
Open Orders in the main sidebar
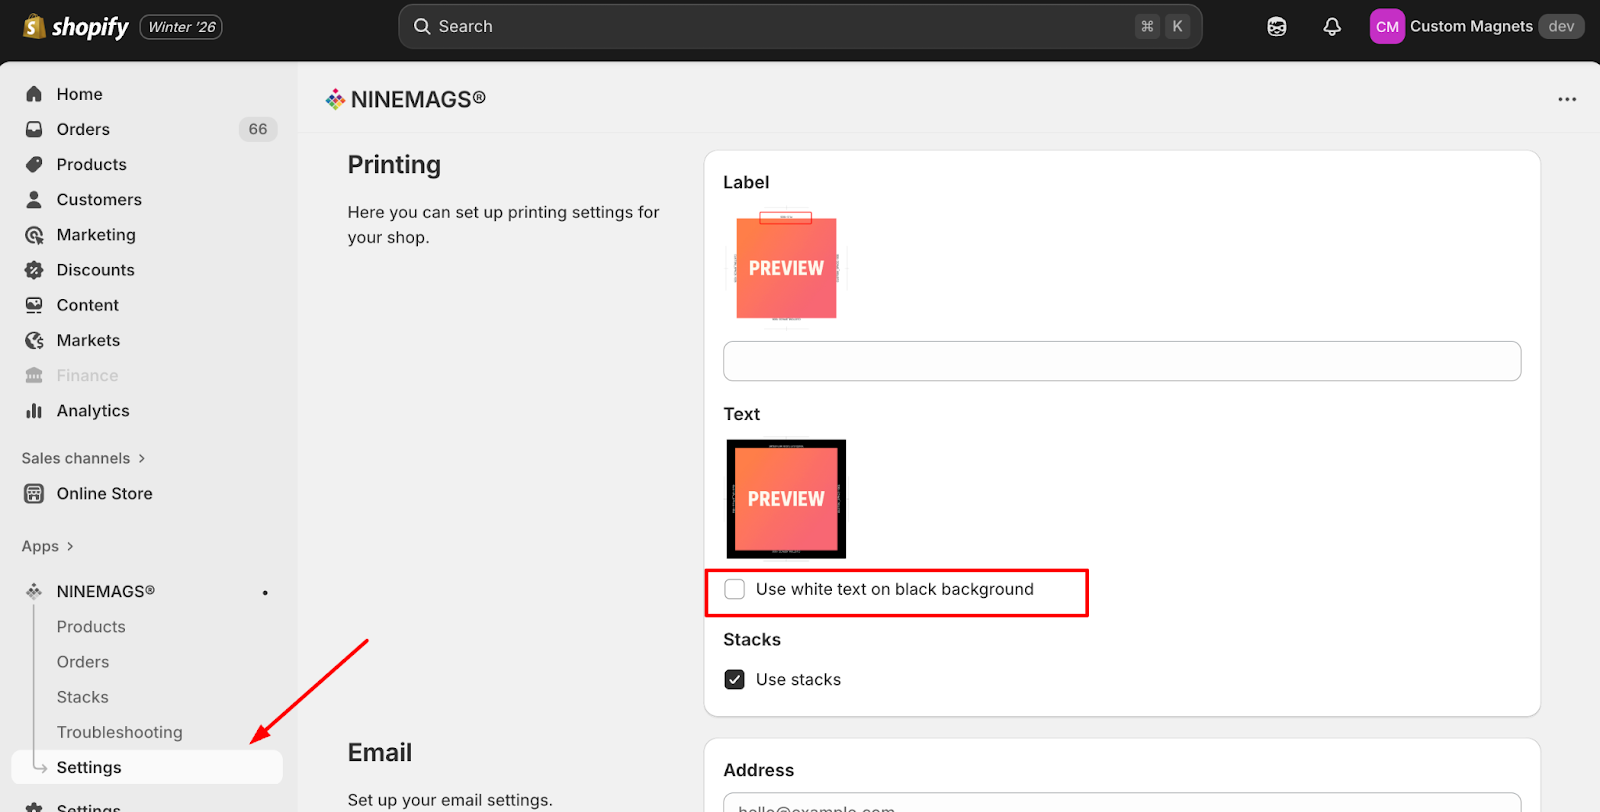(83, 129)
